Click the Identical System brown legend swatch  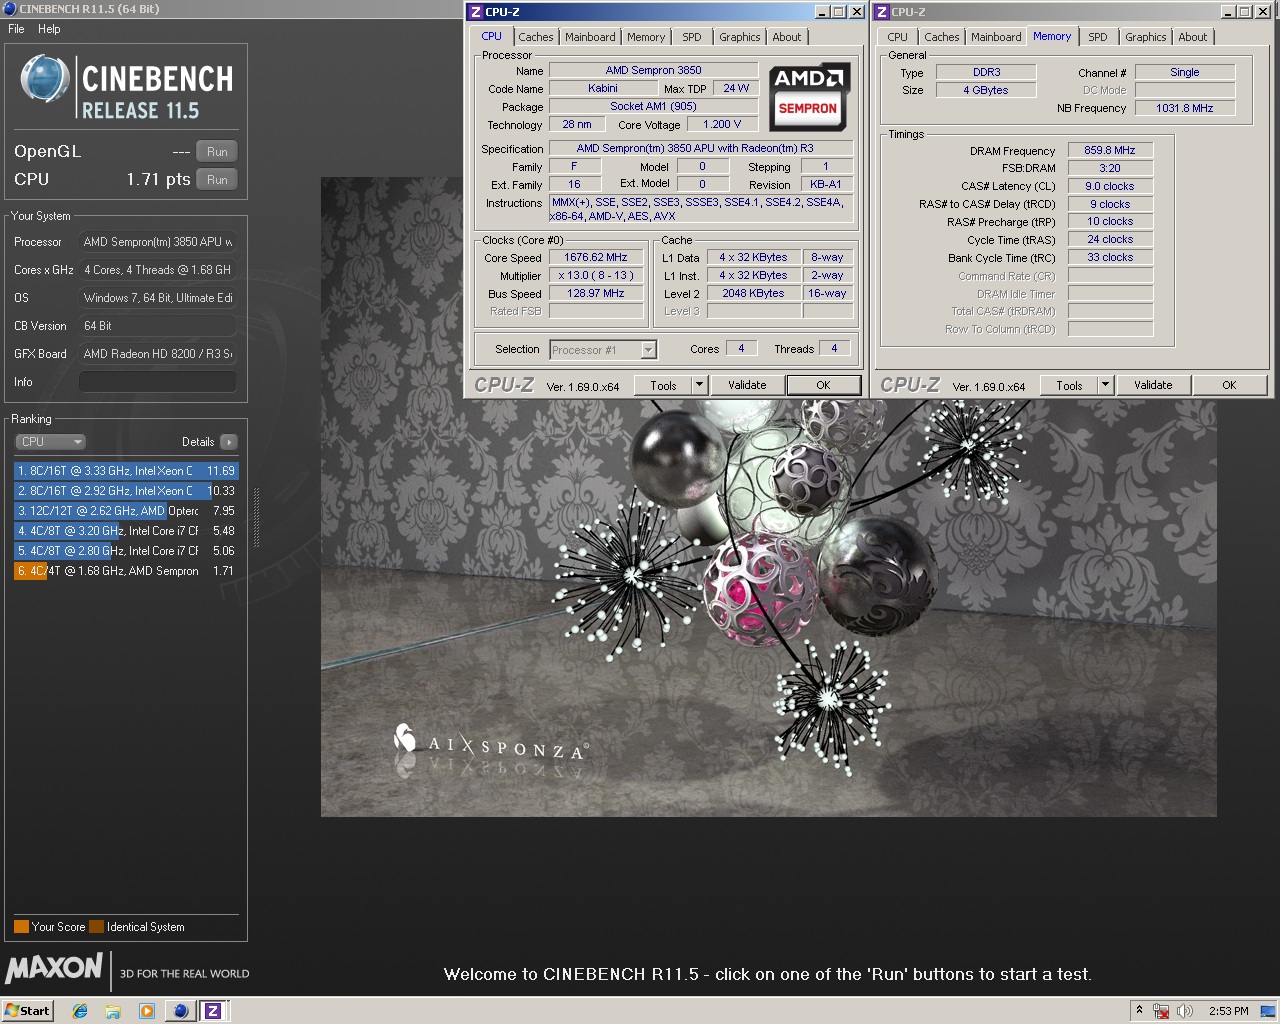(96, 927)
